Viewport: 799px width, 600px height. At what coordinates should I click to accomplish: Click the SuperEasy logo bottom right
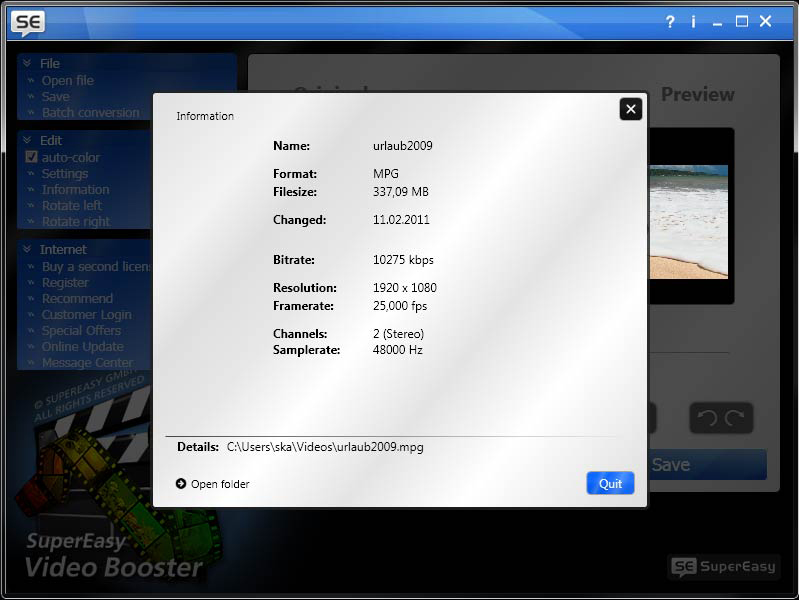pos(722,567)
